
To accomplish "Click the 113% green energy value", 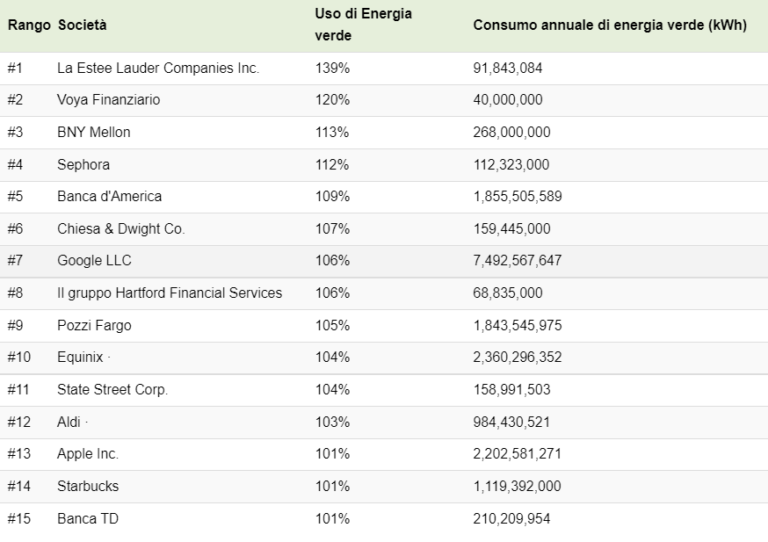I will tap(332, 132).
